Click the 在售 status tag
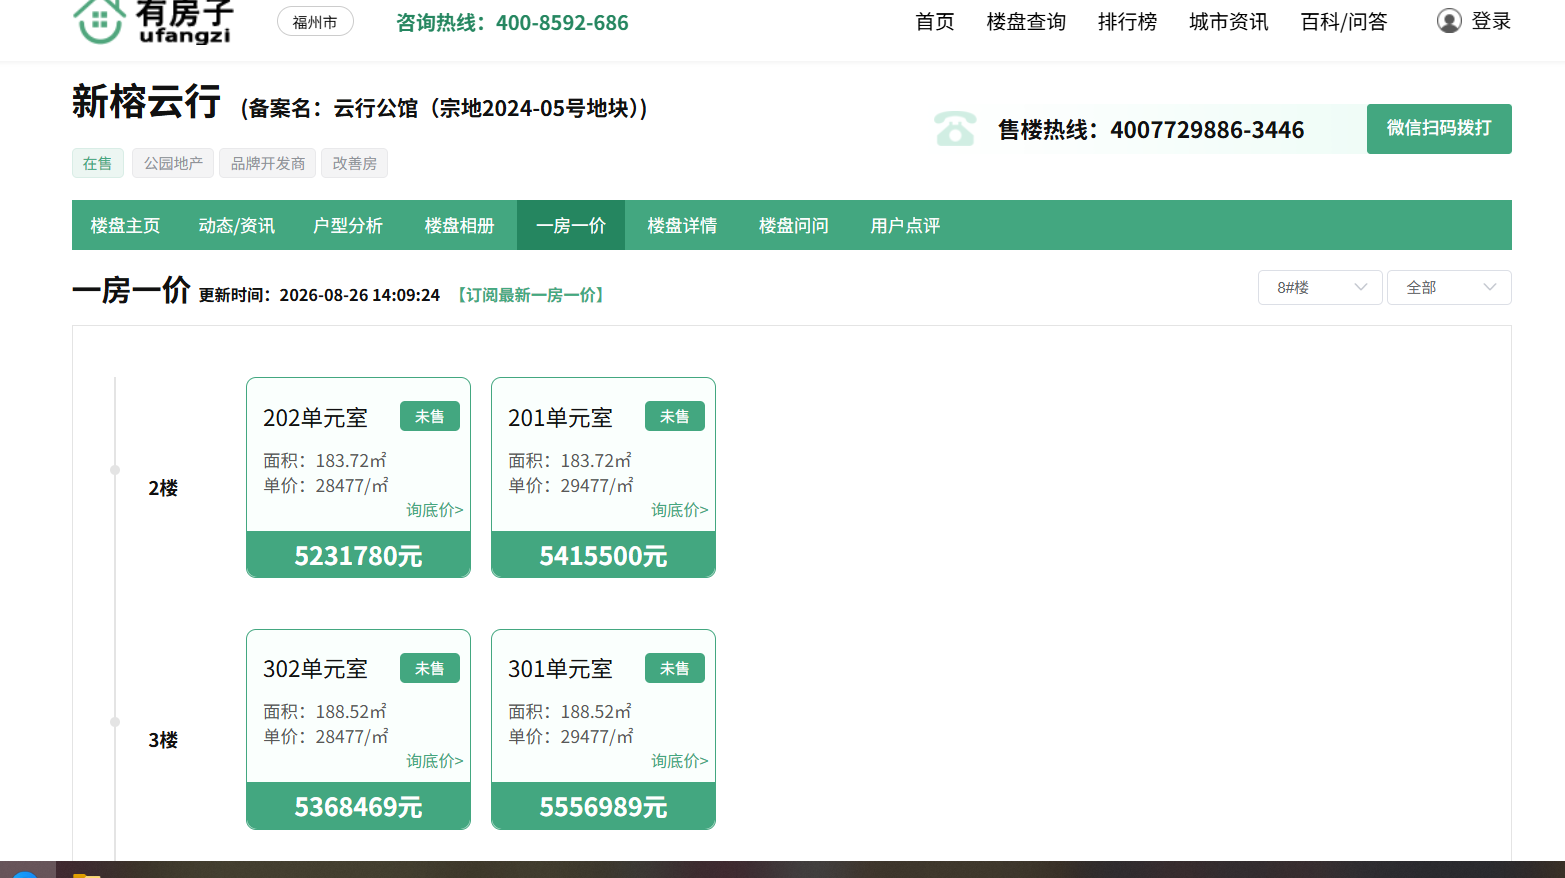 98,163
